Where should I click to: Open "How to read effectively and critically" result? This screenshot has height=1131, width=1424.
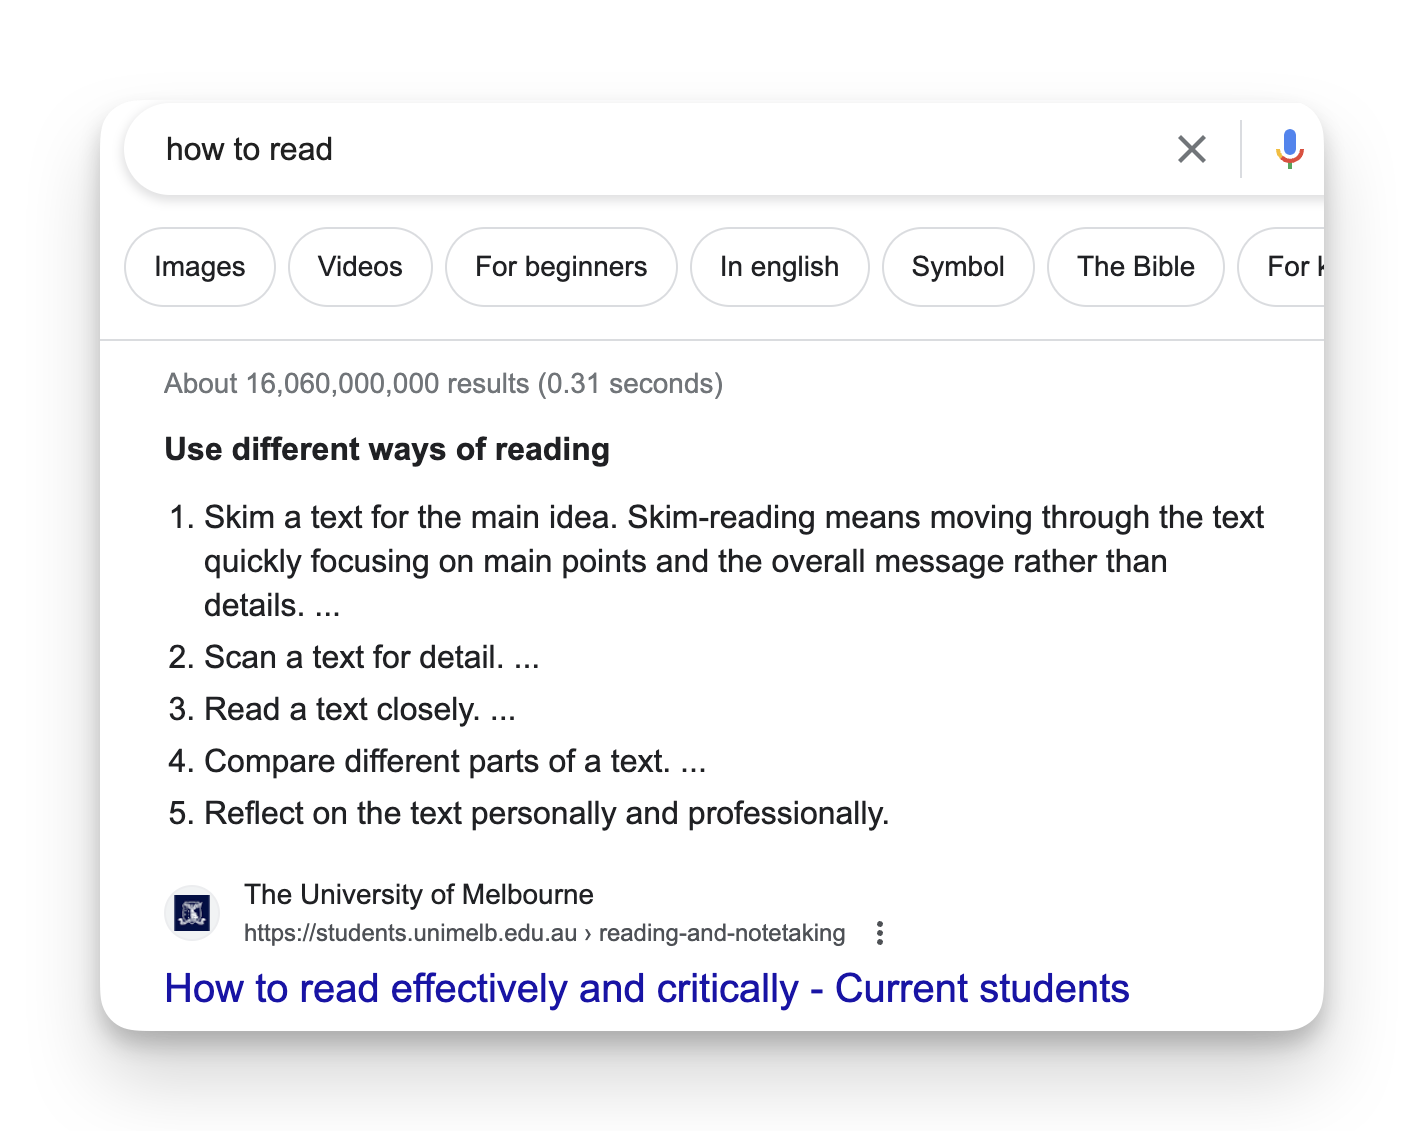646,988
